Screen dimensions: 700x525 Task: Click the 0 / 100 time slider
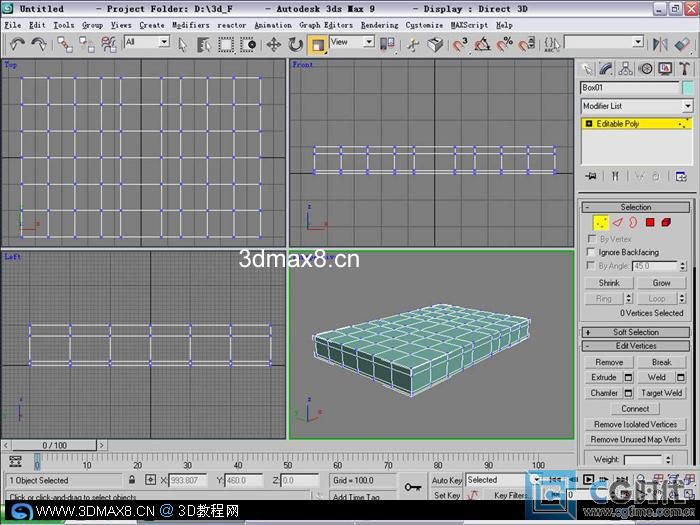coord(54,445)
